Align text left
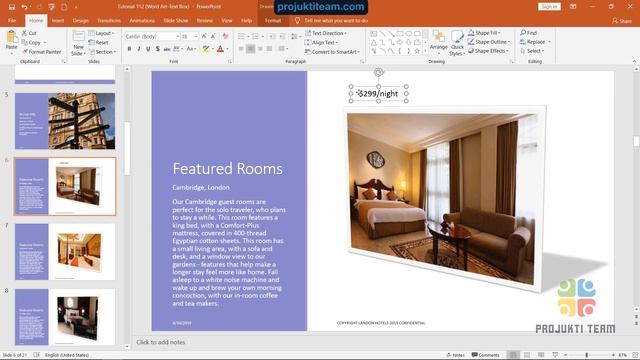 tap(241, 49)
